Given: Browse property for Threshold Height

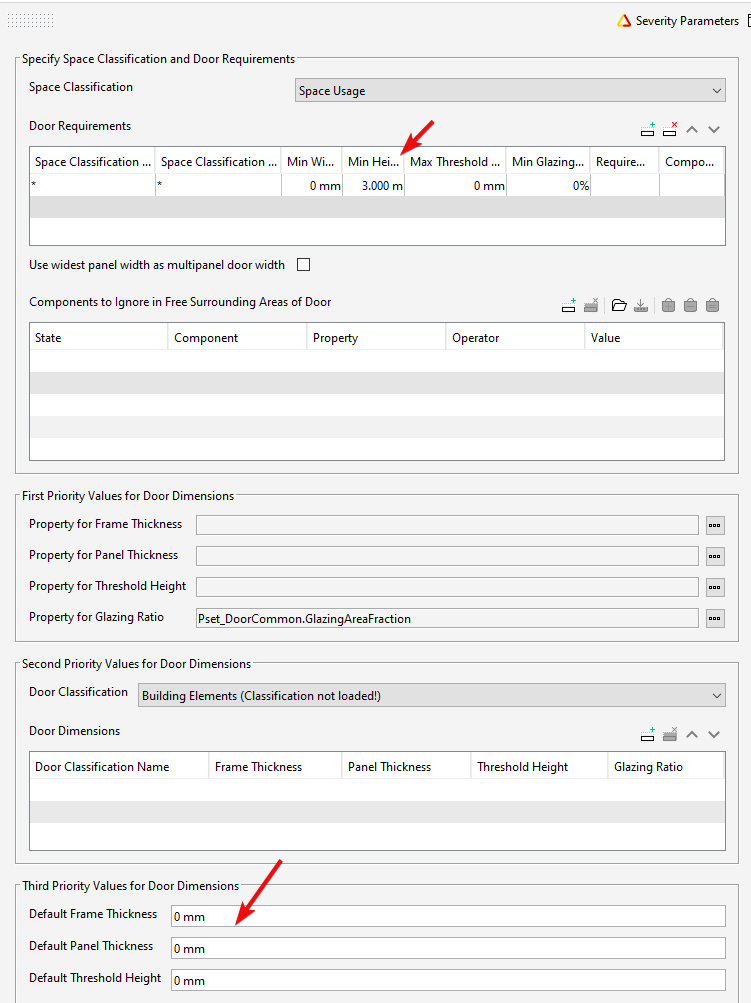Looking at the screenshot, I should [715, 587].
